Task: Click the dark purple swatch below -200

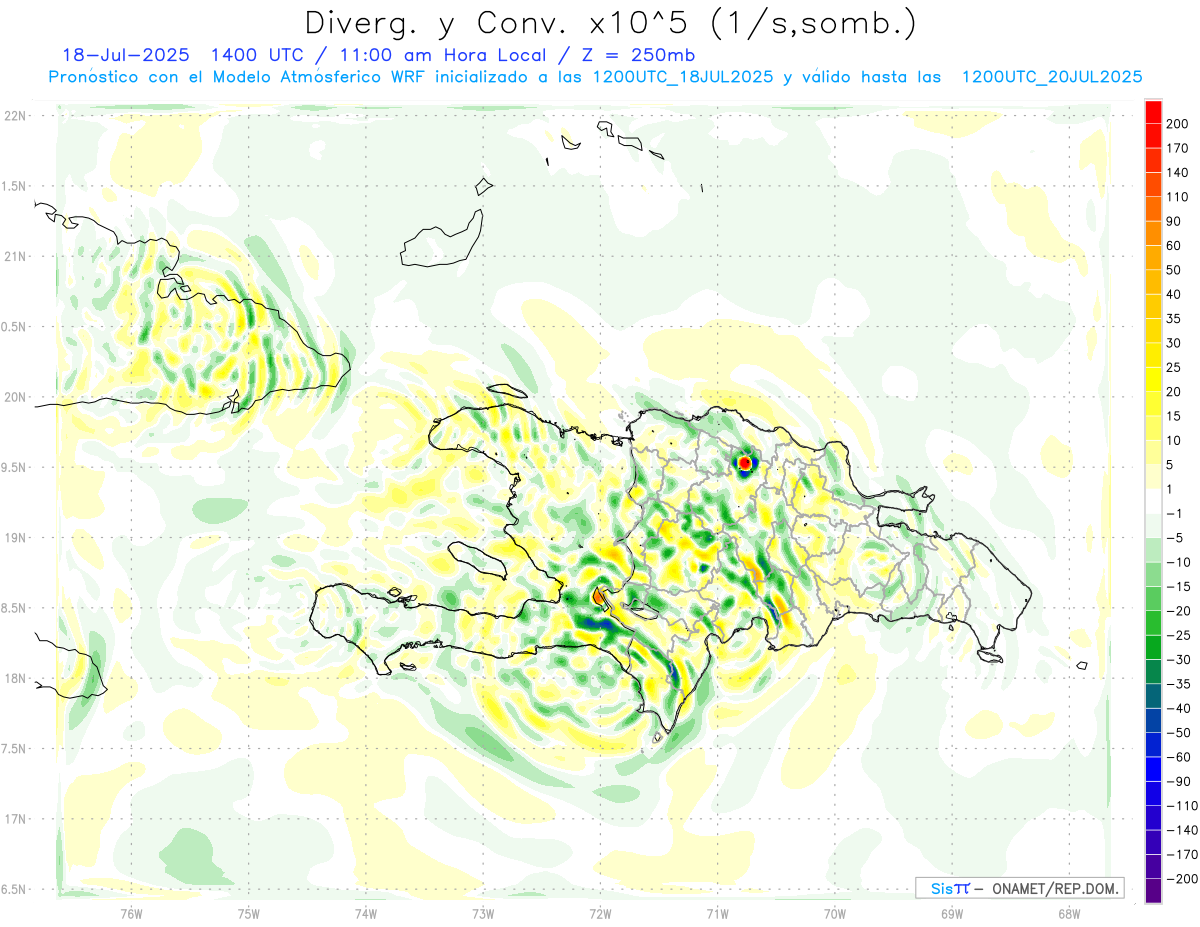Action: pyautogui.click(x=1153, y=891)
